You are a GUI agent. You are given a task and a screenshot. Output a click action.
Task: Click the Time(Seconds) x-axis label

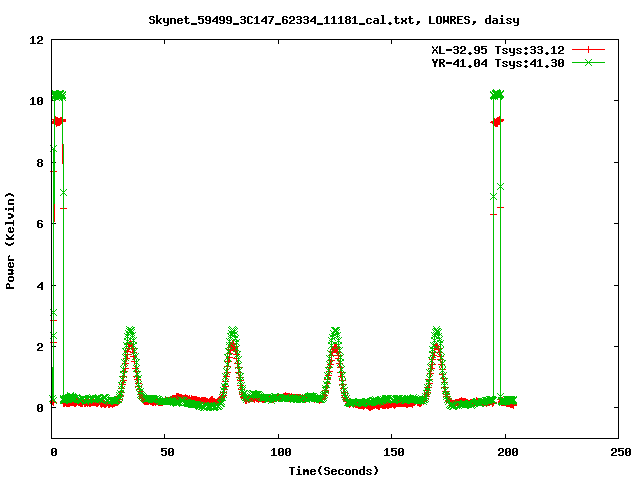334,471
